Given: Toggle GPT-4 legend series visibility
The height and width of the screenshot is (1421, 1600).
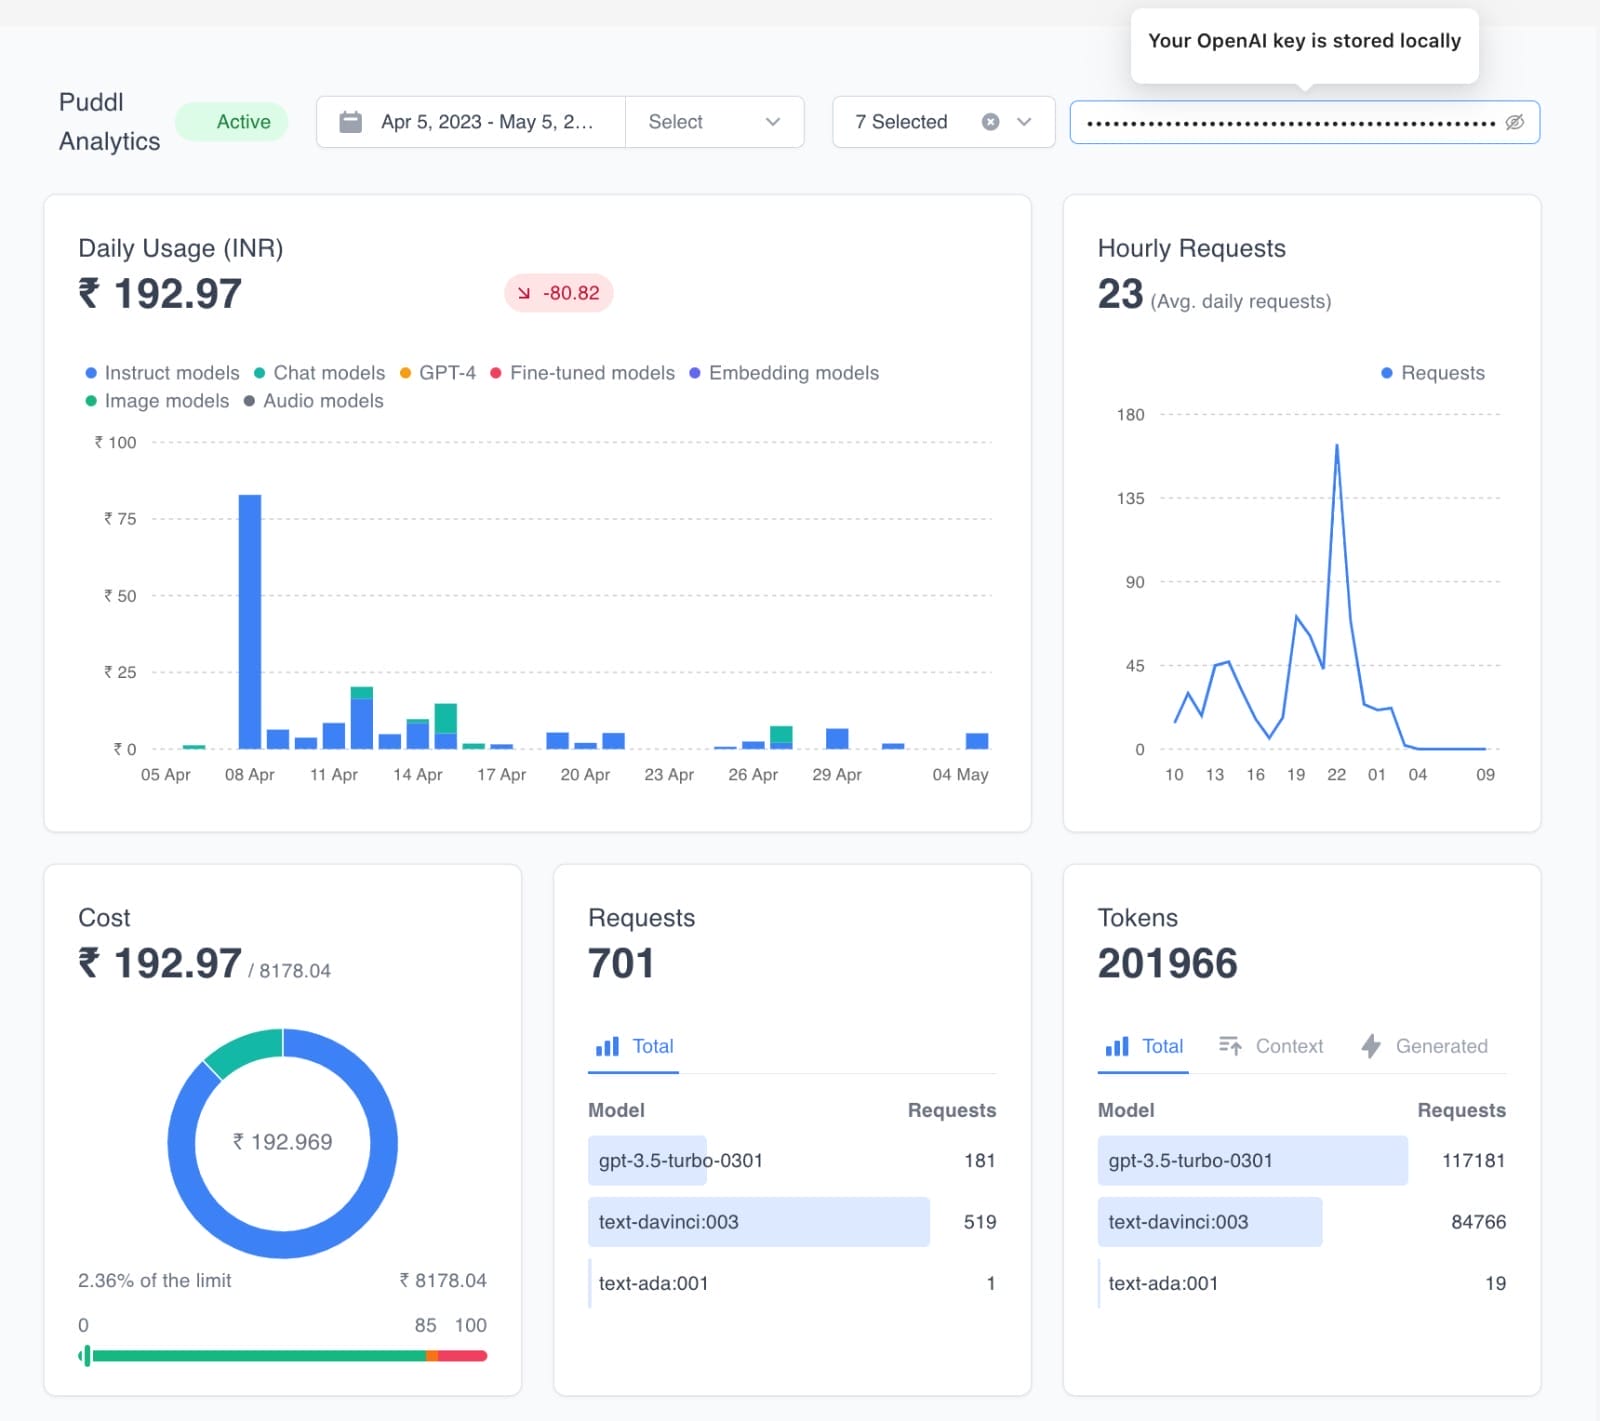Looking at the screenshot, I should 438,373.
